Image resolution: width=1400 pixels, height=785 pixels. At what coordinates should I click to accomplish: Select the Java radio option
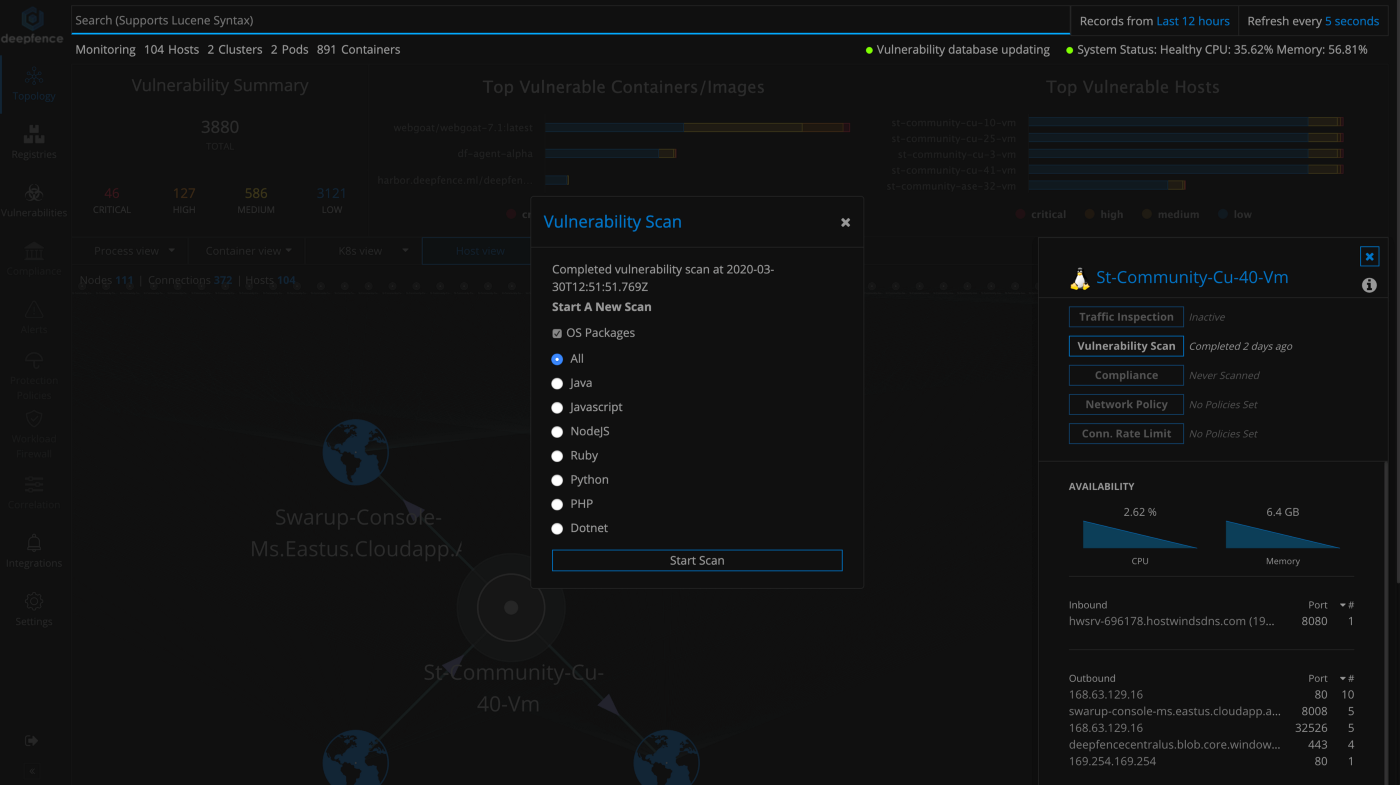[557, 383]
